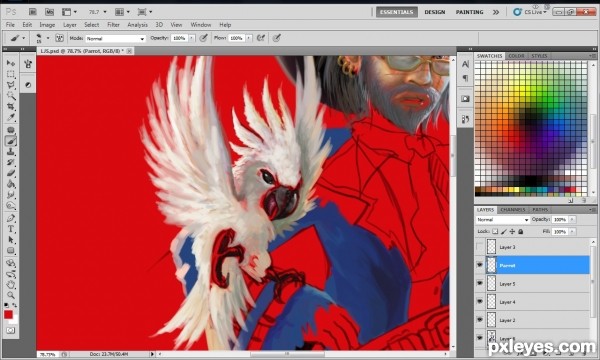Open brush Flow slider arrow

click(249, 38)
